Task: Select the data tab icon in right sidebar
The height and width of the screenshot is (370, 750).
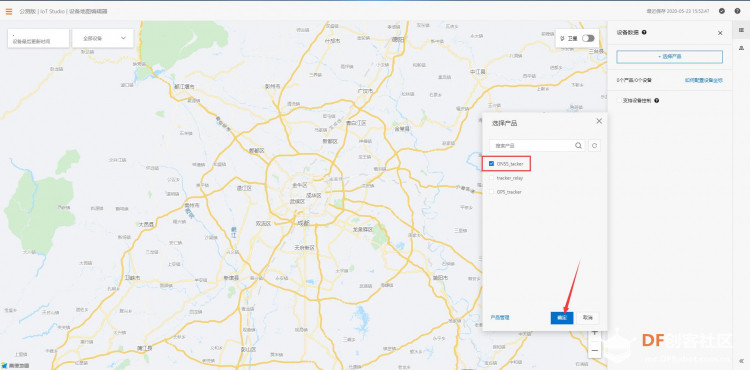Action: pyautogui.click(x=741, y=30)
